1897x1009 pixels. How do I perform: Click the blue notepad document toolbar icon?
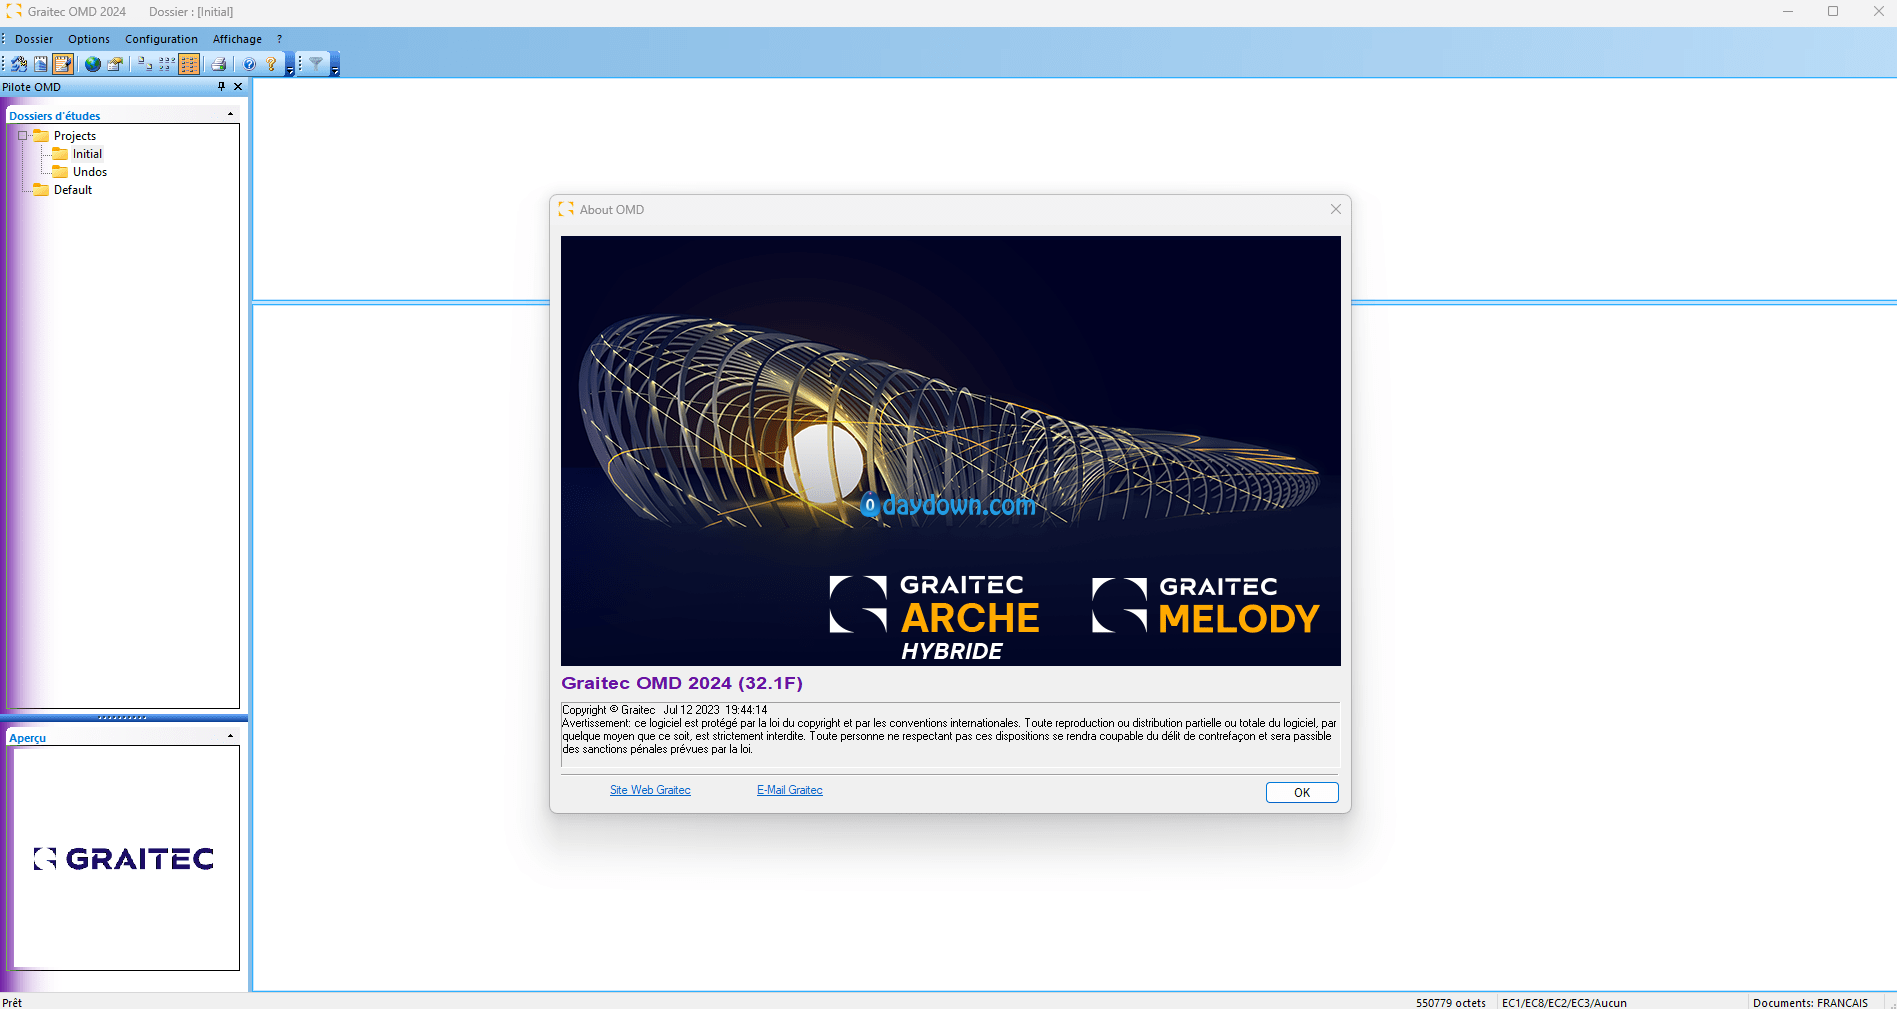(41, 64)
